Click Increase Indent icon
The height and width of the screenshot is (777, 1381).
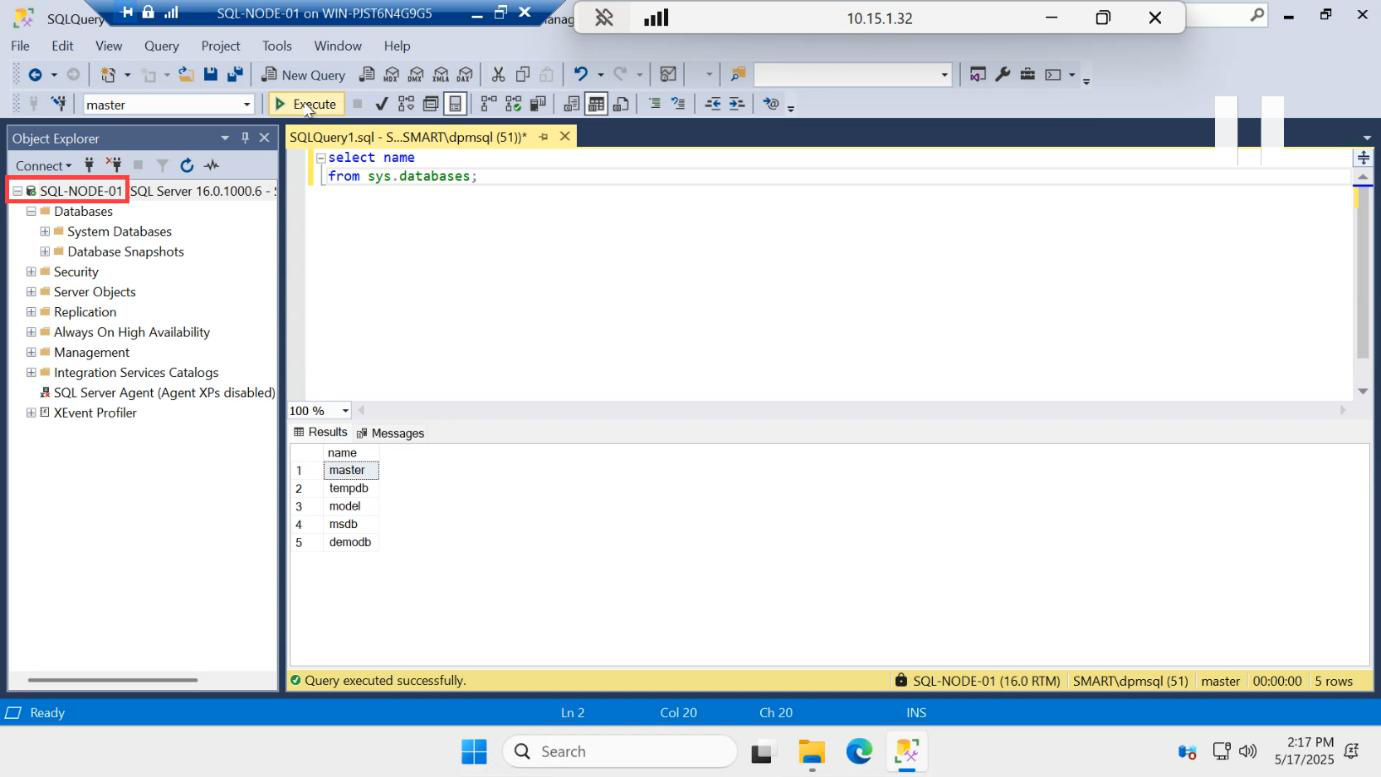pos(737,104)
